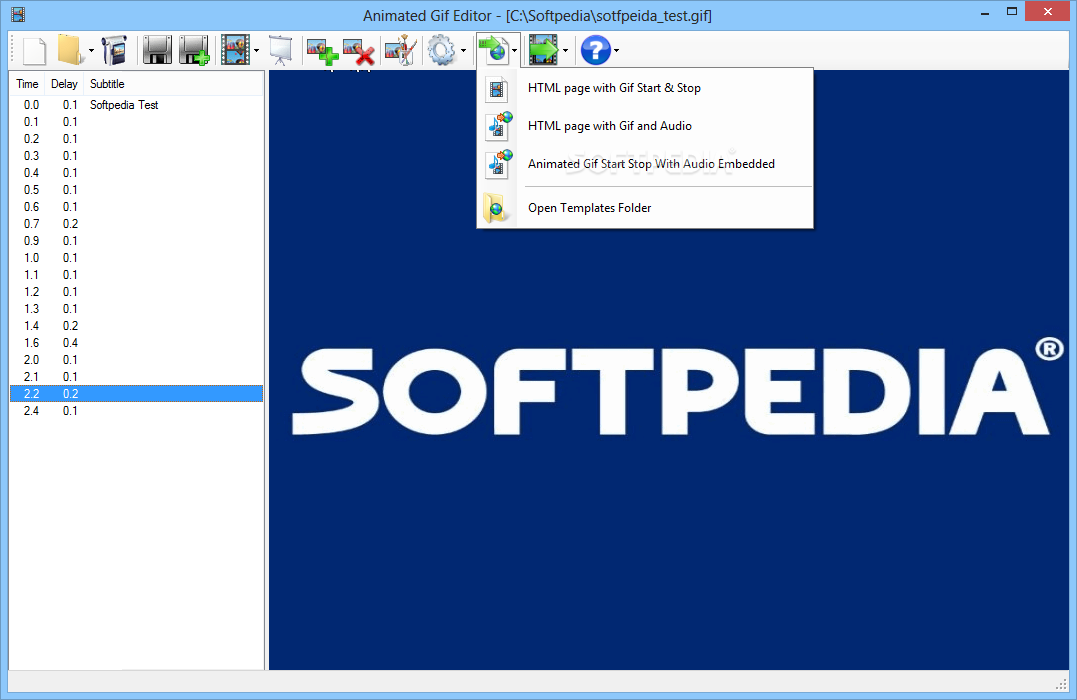Select frame row at time 1.4
This screenshot has height=700, width=1077.
pos(137,326)
